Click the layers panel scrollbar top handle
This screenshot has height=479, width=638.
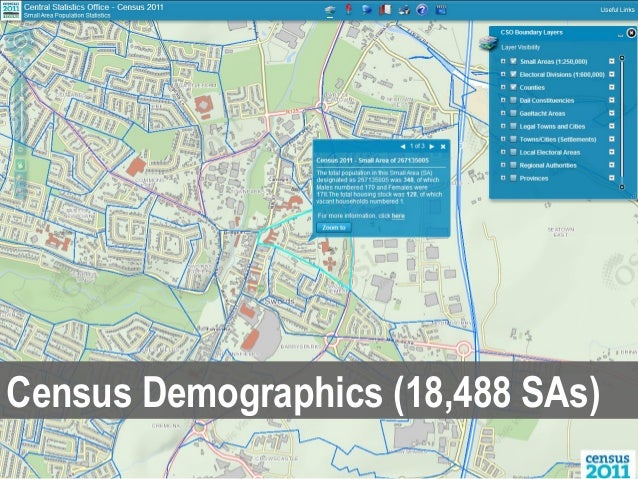pos(622,58)
